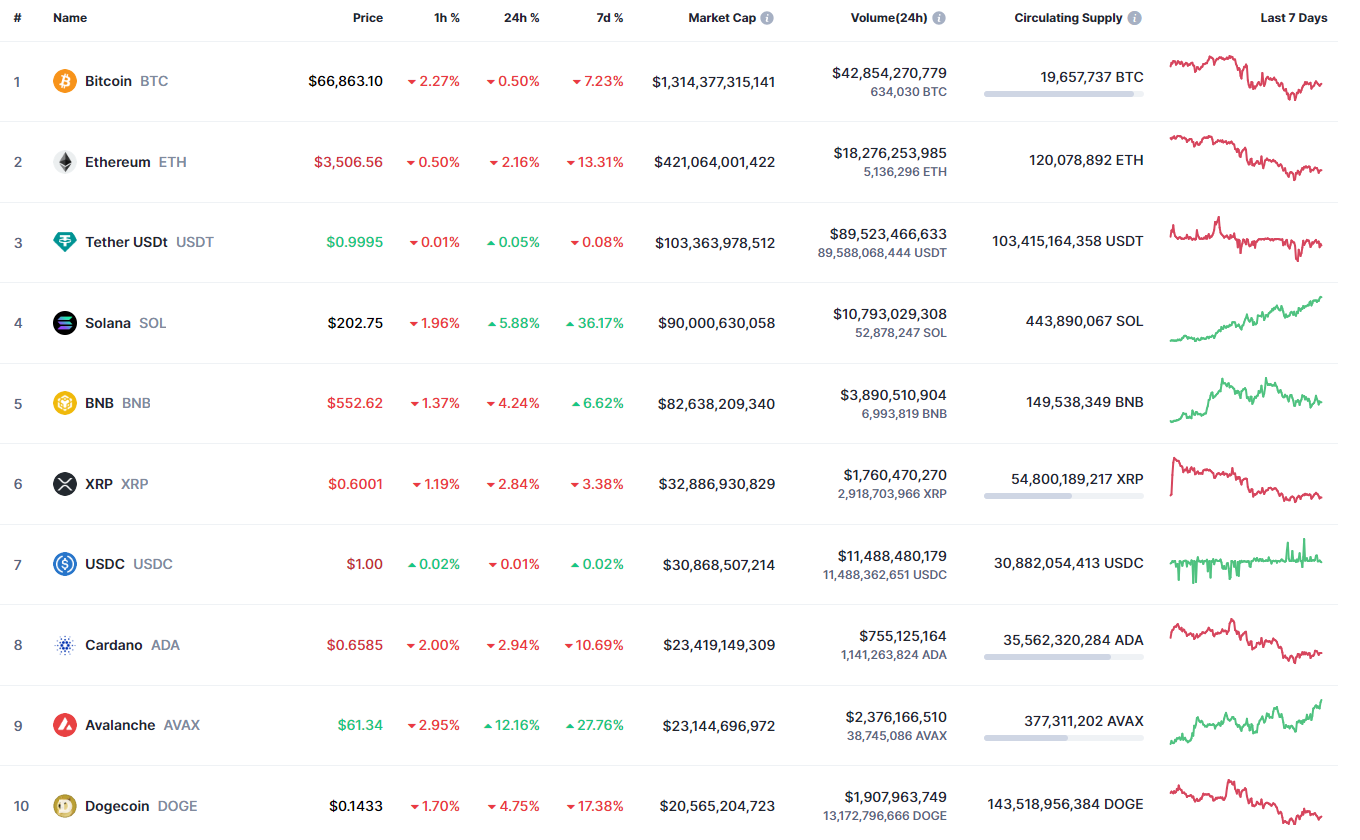Click the XRP logo icon
Image resolution: width=1360 pixels, height=840 pixels.
[x=65, y=484]
